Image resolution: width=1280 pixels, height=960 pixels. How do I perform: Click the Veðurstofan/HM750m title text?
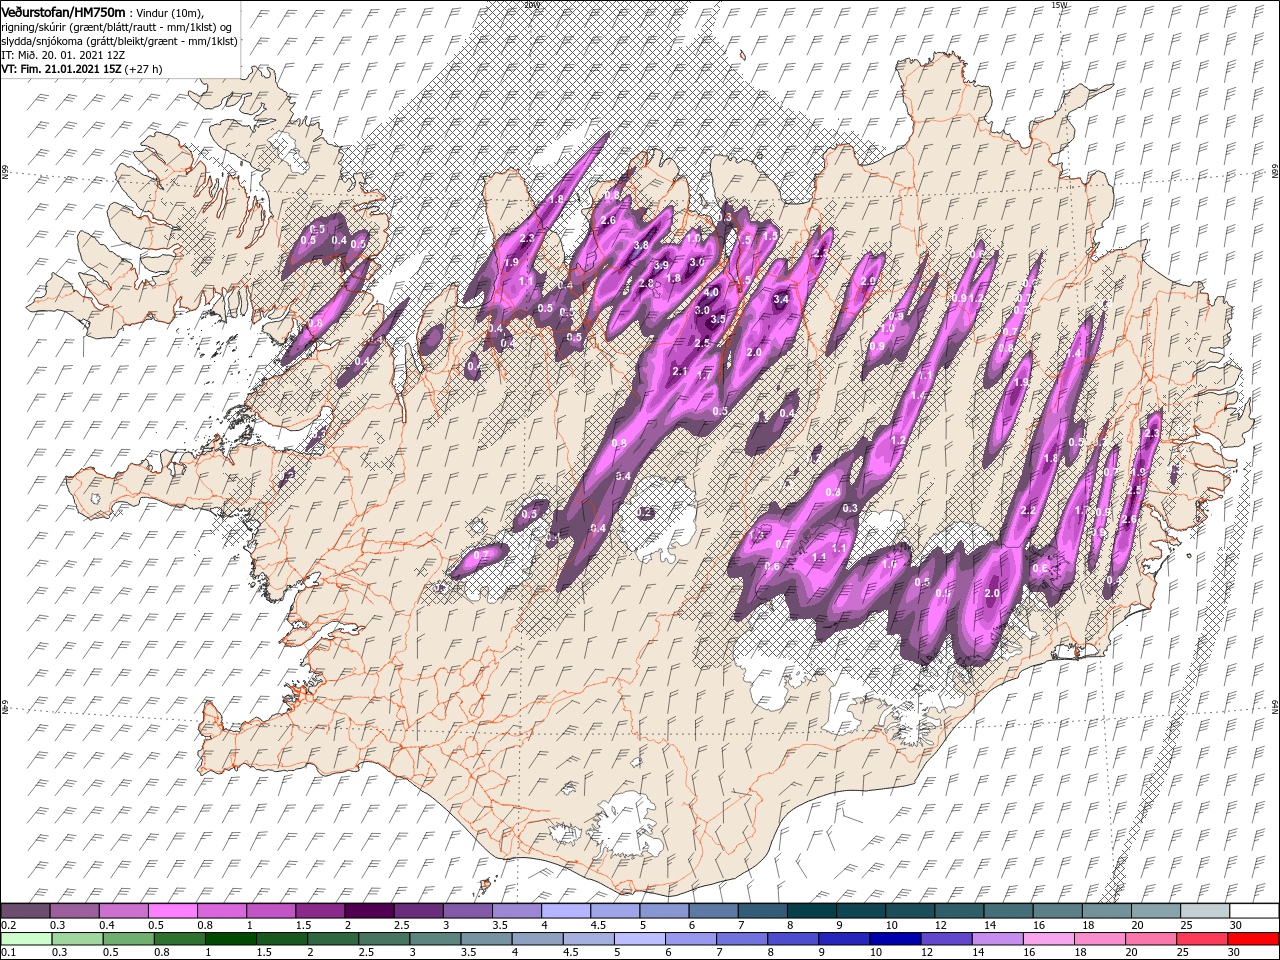tap(63, 13)
